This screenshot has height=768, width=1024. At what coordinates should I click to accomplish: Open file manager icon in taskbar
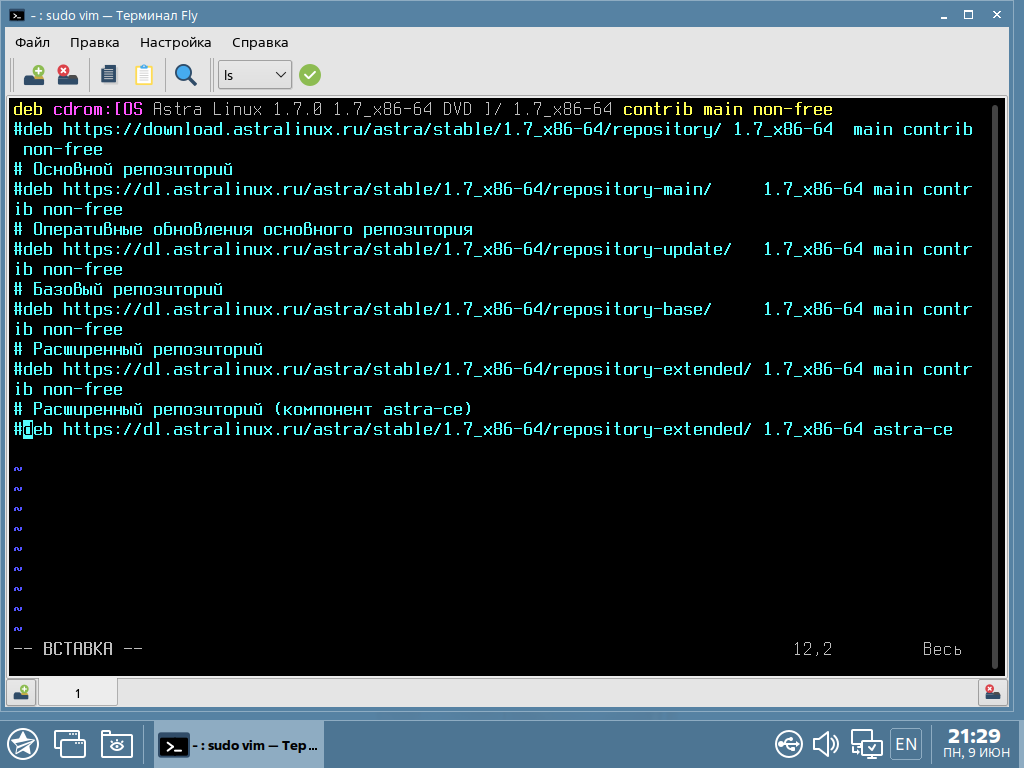(117, 744)
